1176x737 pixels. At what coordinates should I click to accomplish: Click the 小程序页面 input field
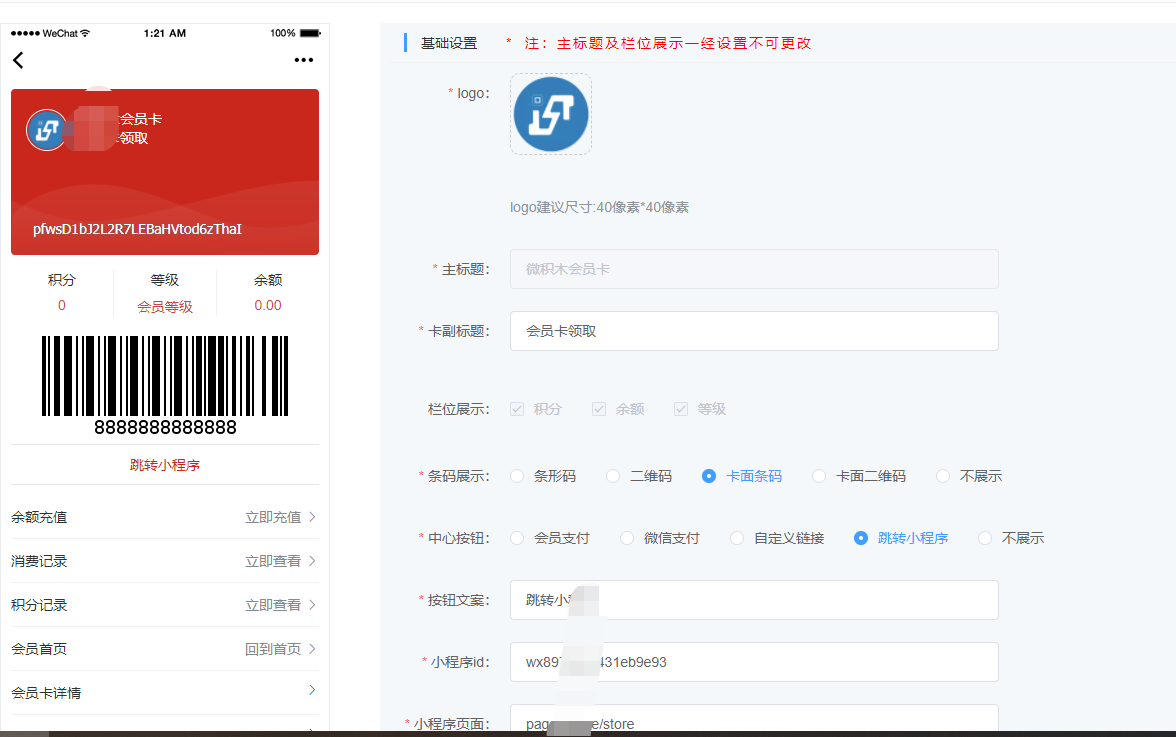pyautogui.click(x=754, y=720)
